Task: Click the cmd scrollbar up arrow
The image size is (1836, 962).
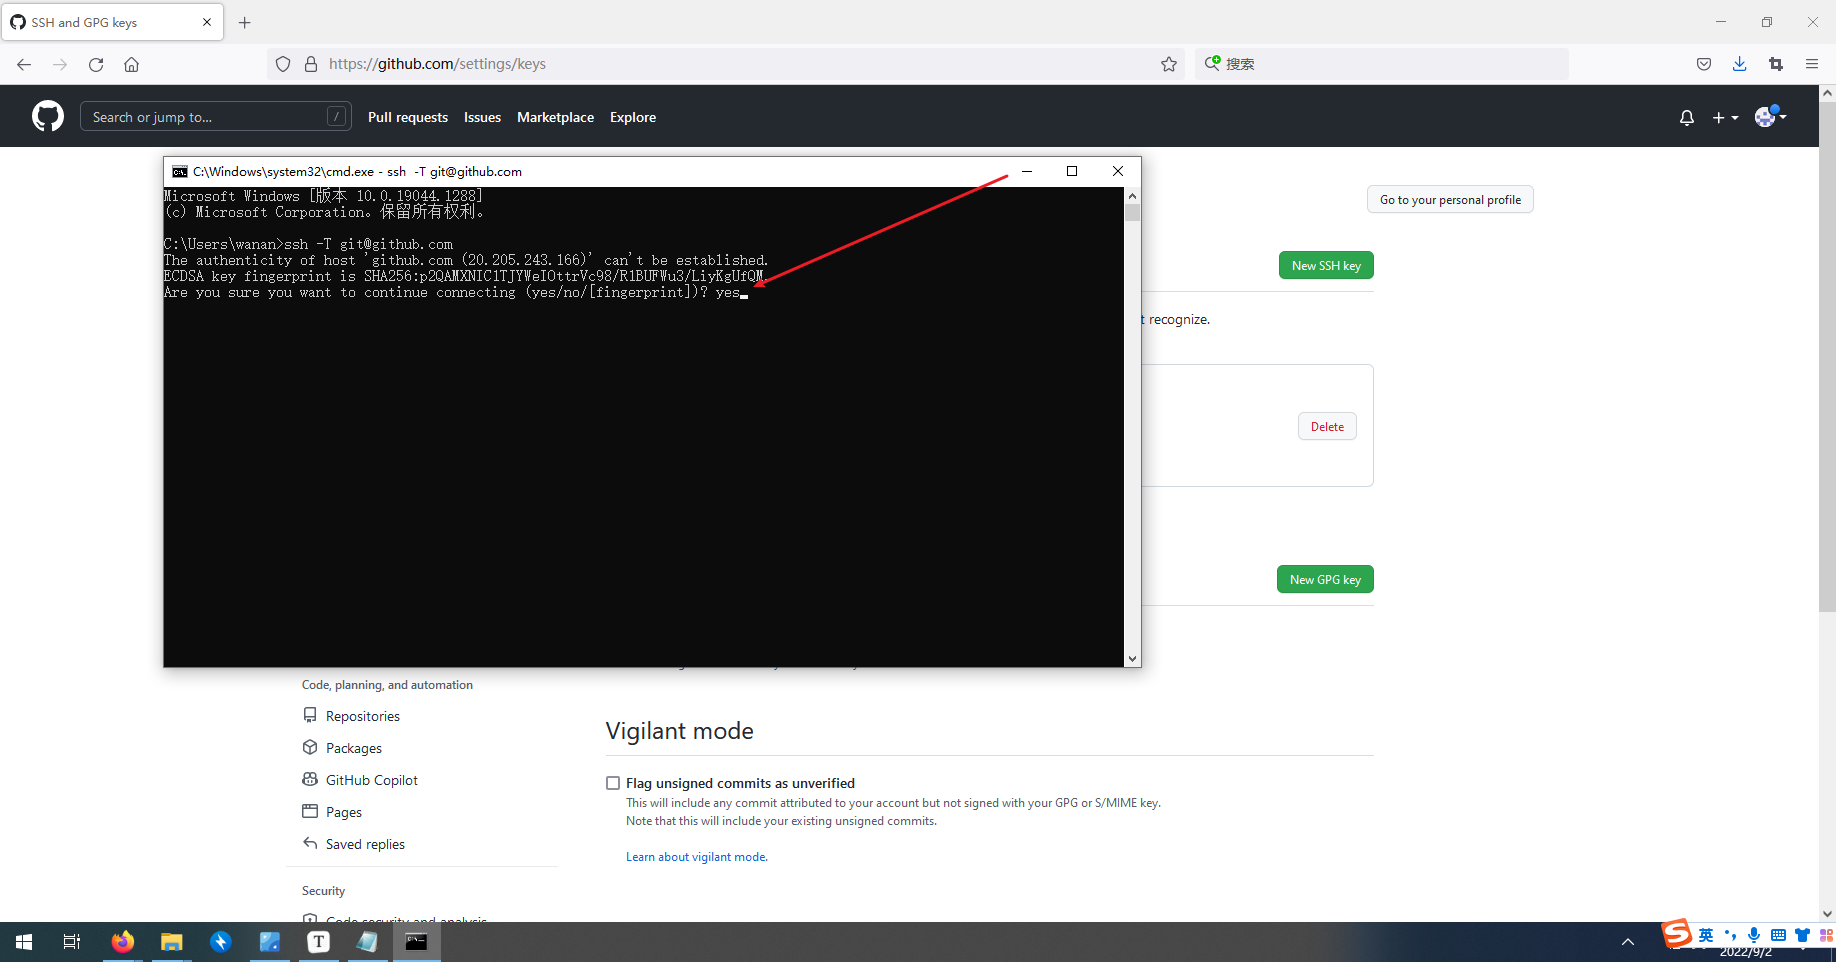Action: [x=1132, y=195]
